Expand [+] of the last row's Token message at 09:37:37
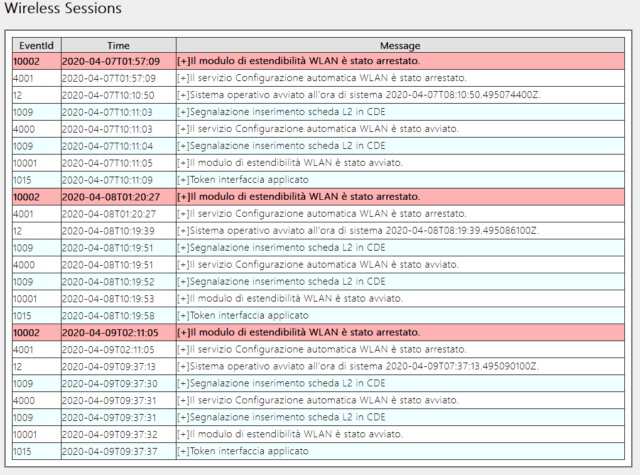This screenshot has height=475, width=640. point(183,451)
